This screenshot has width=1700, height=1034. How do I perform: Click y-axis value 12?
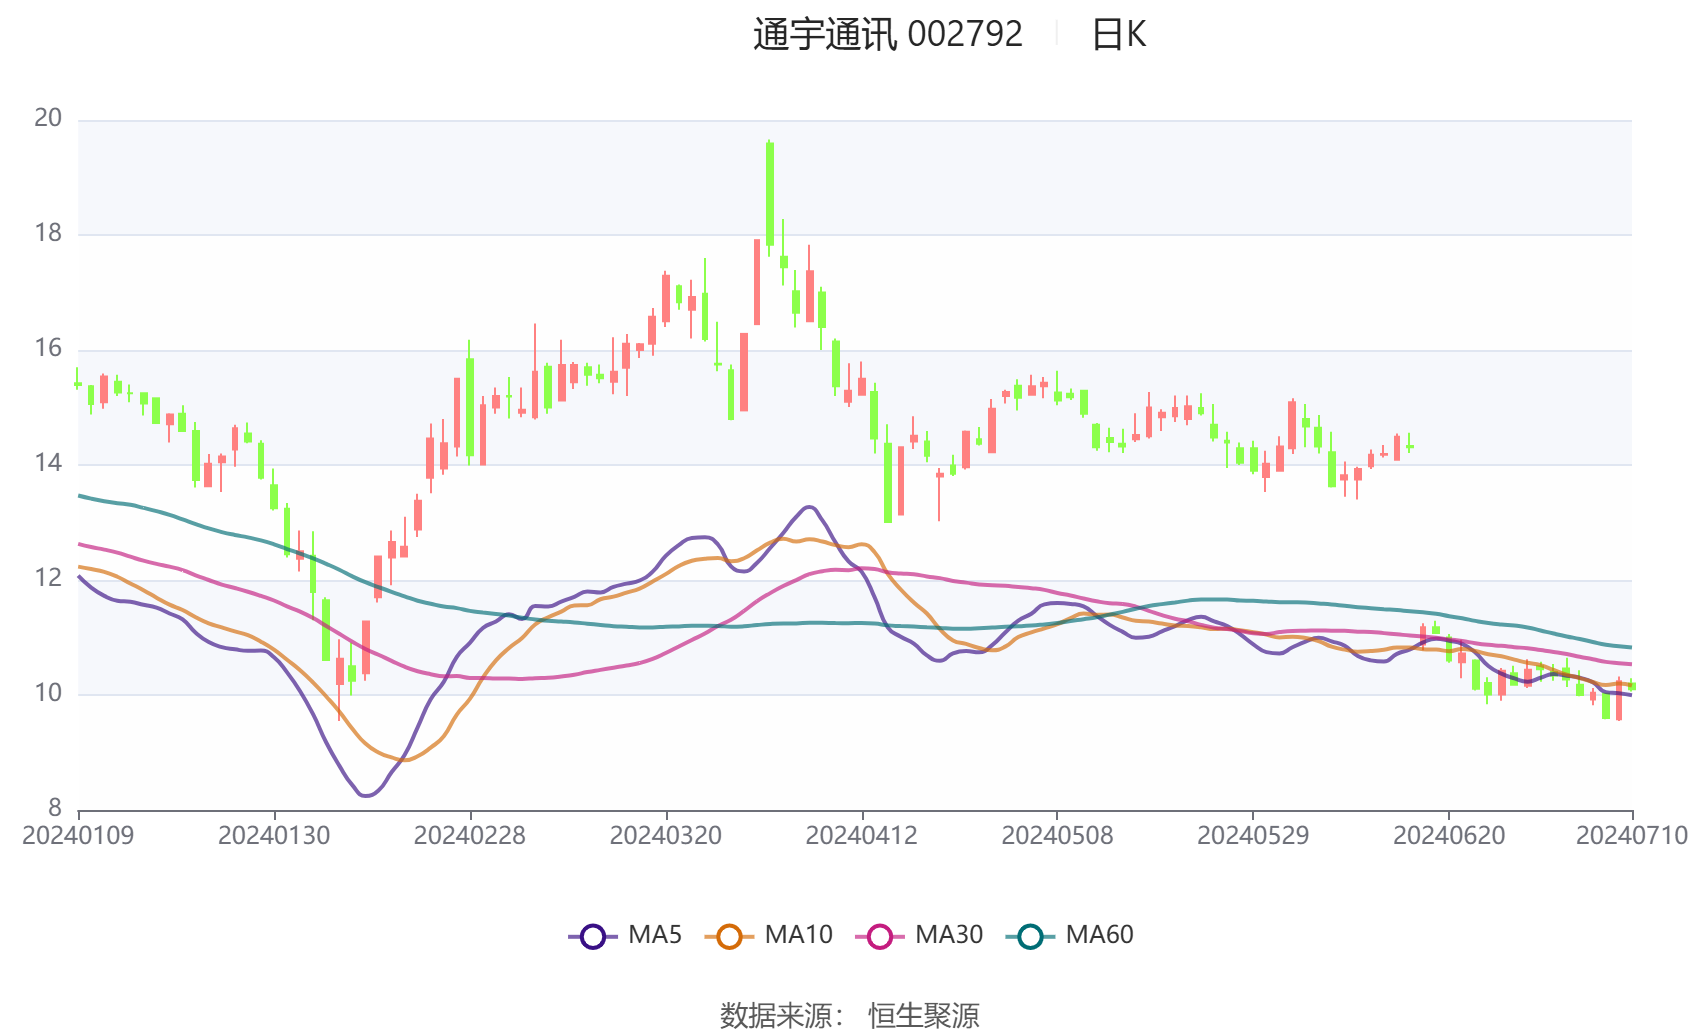tap(48, 578)
